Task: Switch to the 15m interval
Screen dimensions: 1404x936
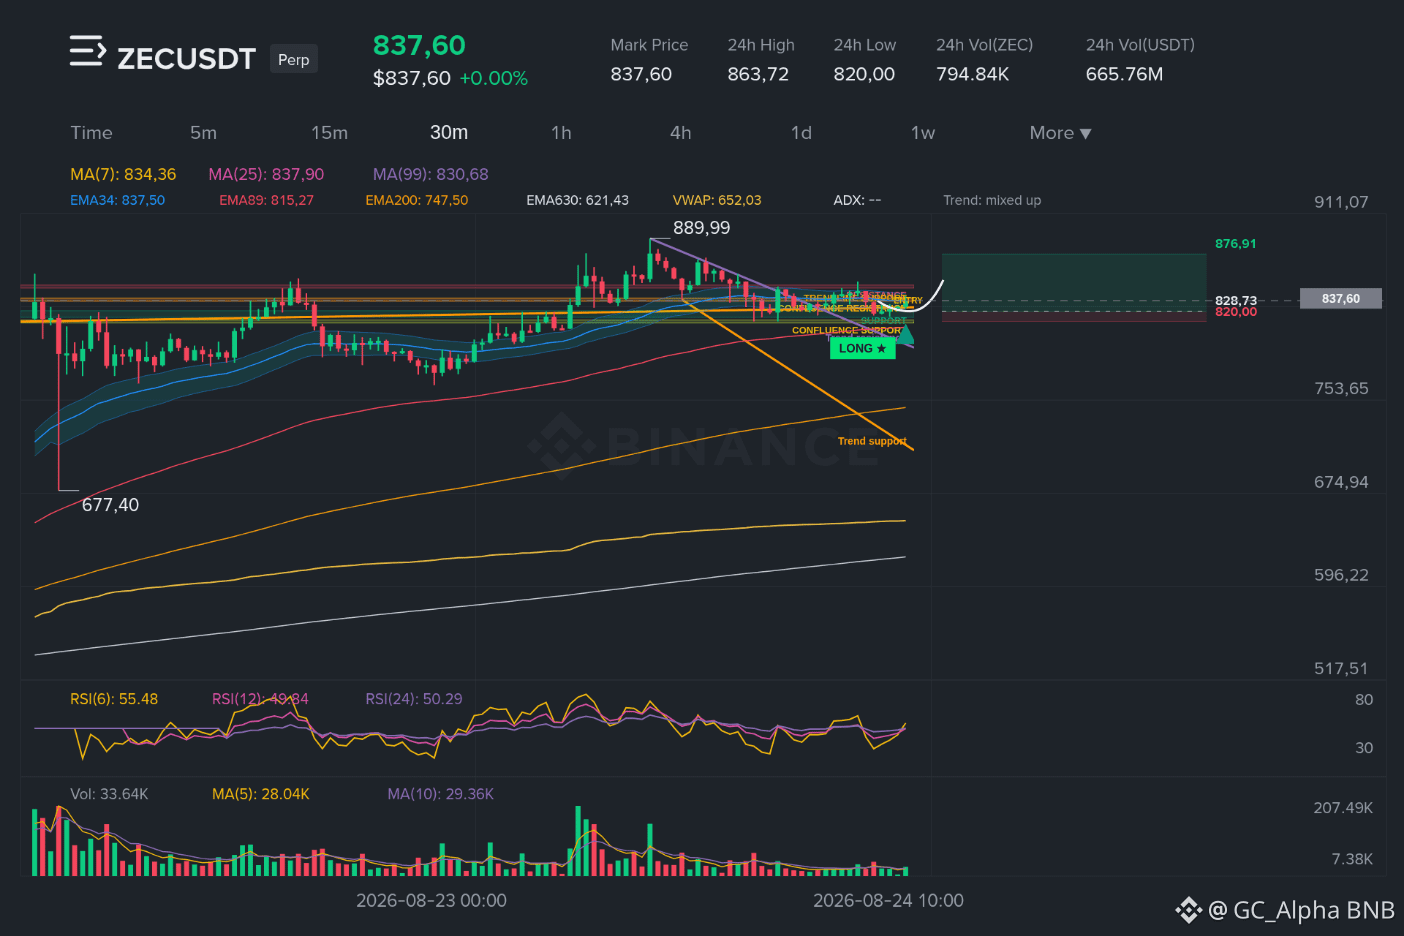Action: (329, 133)
